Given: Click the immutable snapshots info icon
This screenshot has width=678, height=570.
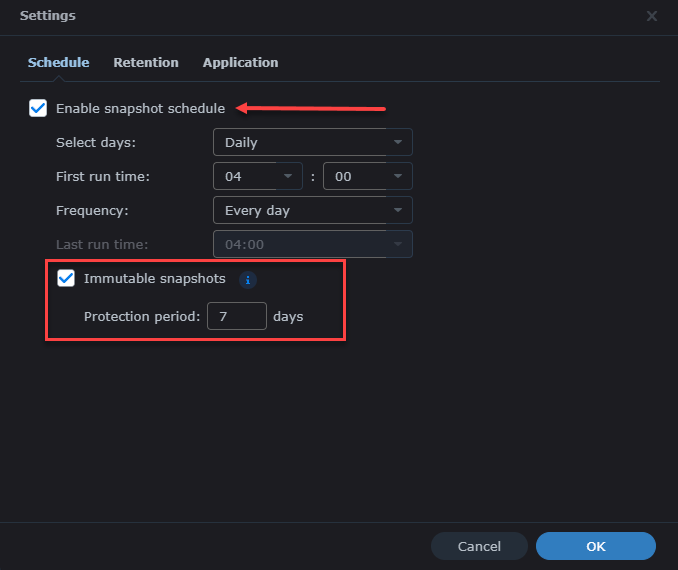Looking at the screenshot, I should [x=248, y=280].
